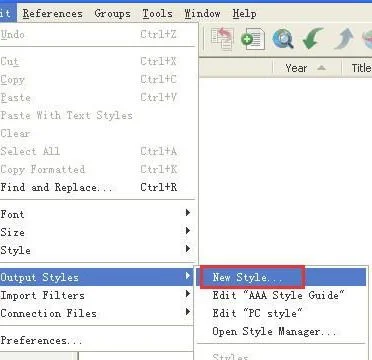Open the Window menu
Screen dimensions: 372x360
(202, 14)
